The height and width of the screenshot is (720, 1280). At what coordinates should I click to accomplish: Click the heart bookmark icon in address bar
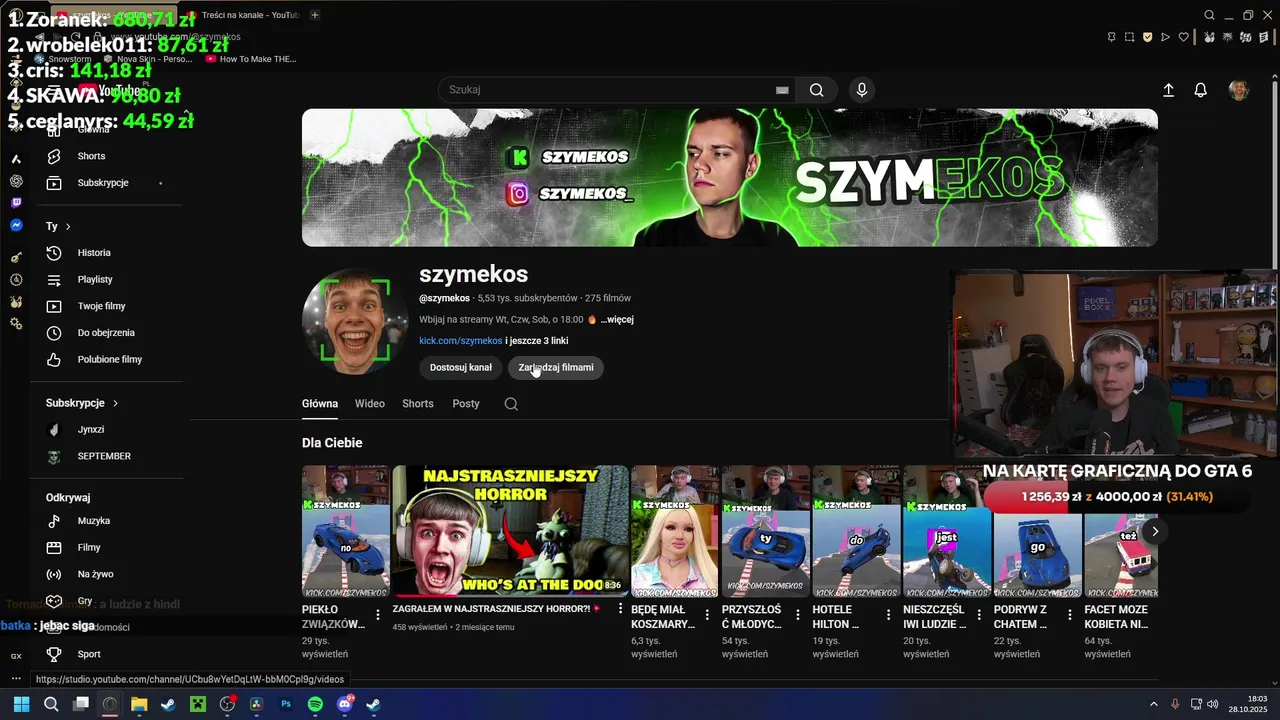(x=1184, y=37)
